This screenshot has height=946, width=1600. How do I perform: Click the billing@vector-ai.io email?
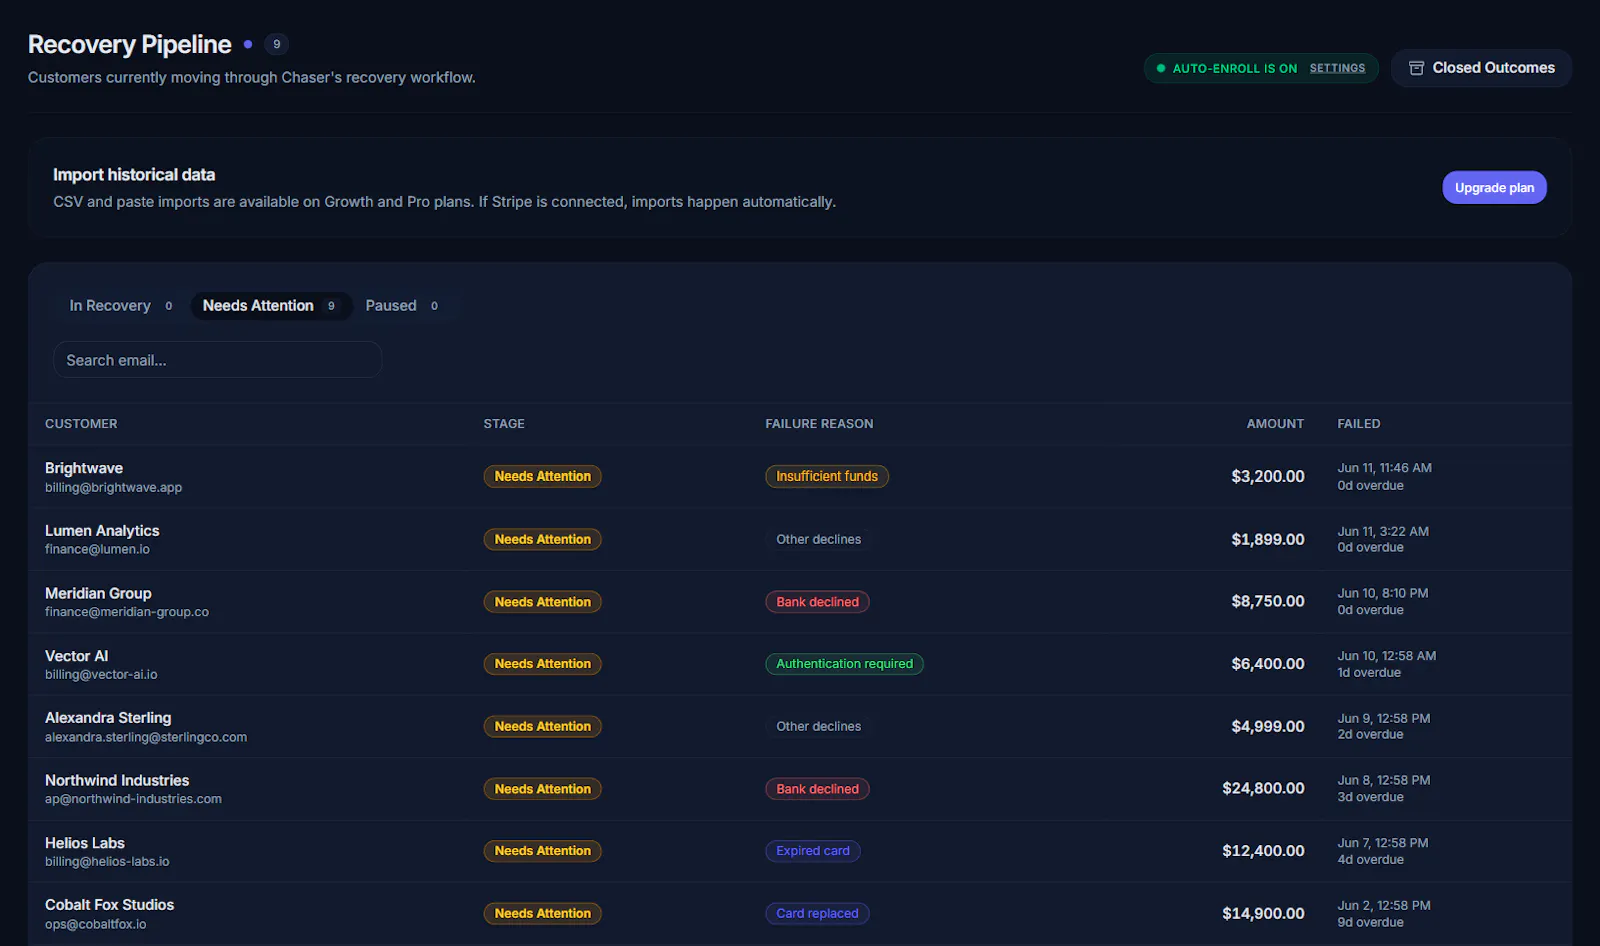(101, 675)
